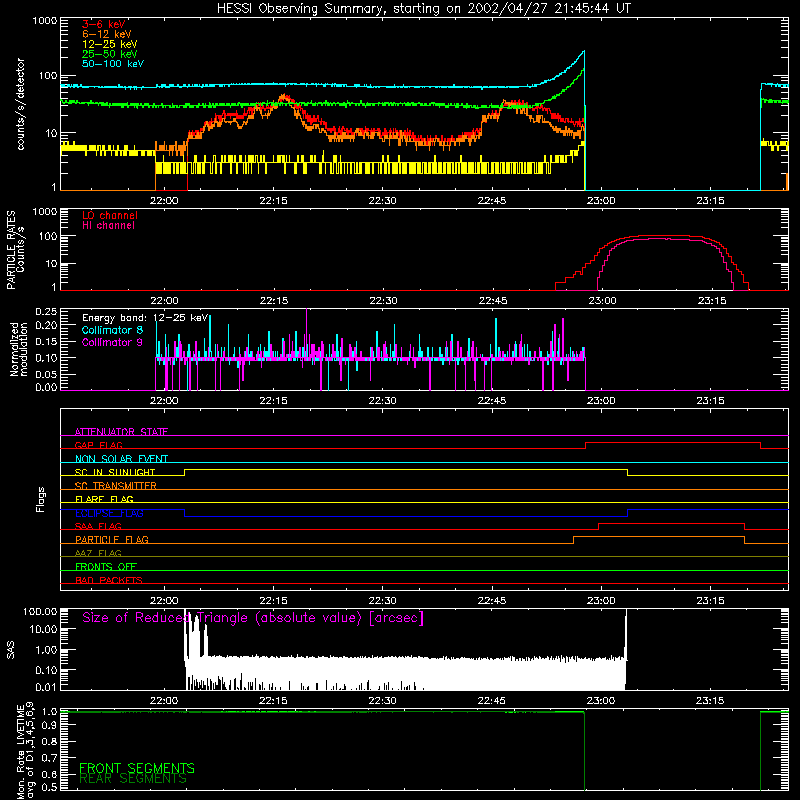Screen dimensions: 800x800
Task: Select the 'REAR SEGMENTS' legend label
Action: [133, 779]
